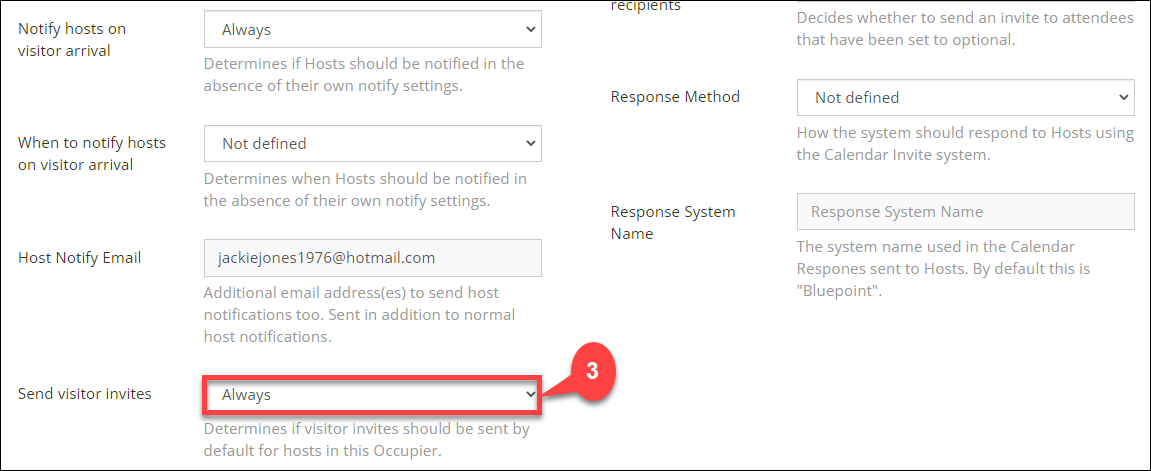Click the text explaining when Hosts are notified

click(366, 189)
